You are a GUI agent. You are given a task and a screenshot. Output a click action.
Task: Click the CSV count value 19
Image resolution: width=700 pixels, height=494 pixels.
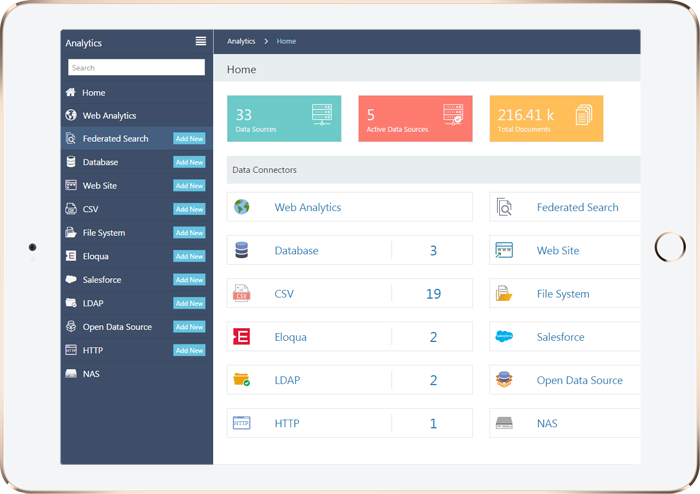point(433,294)
